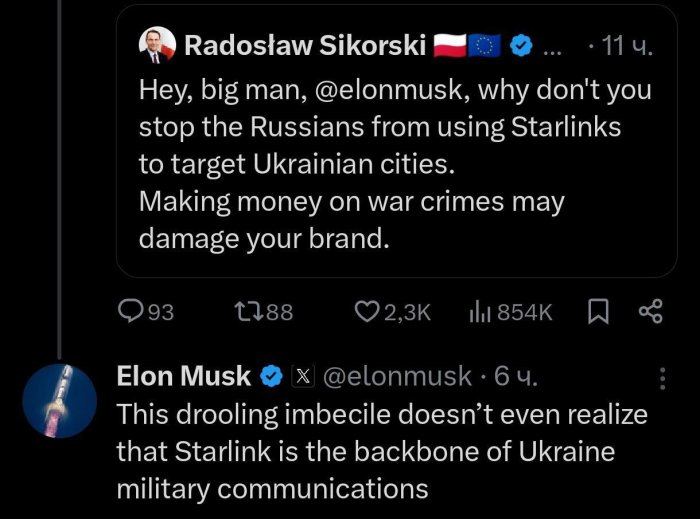Screen dimensions: 700x519
Task: Click the X affiliation badge
Action: (x=302, y=376)
